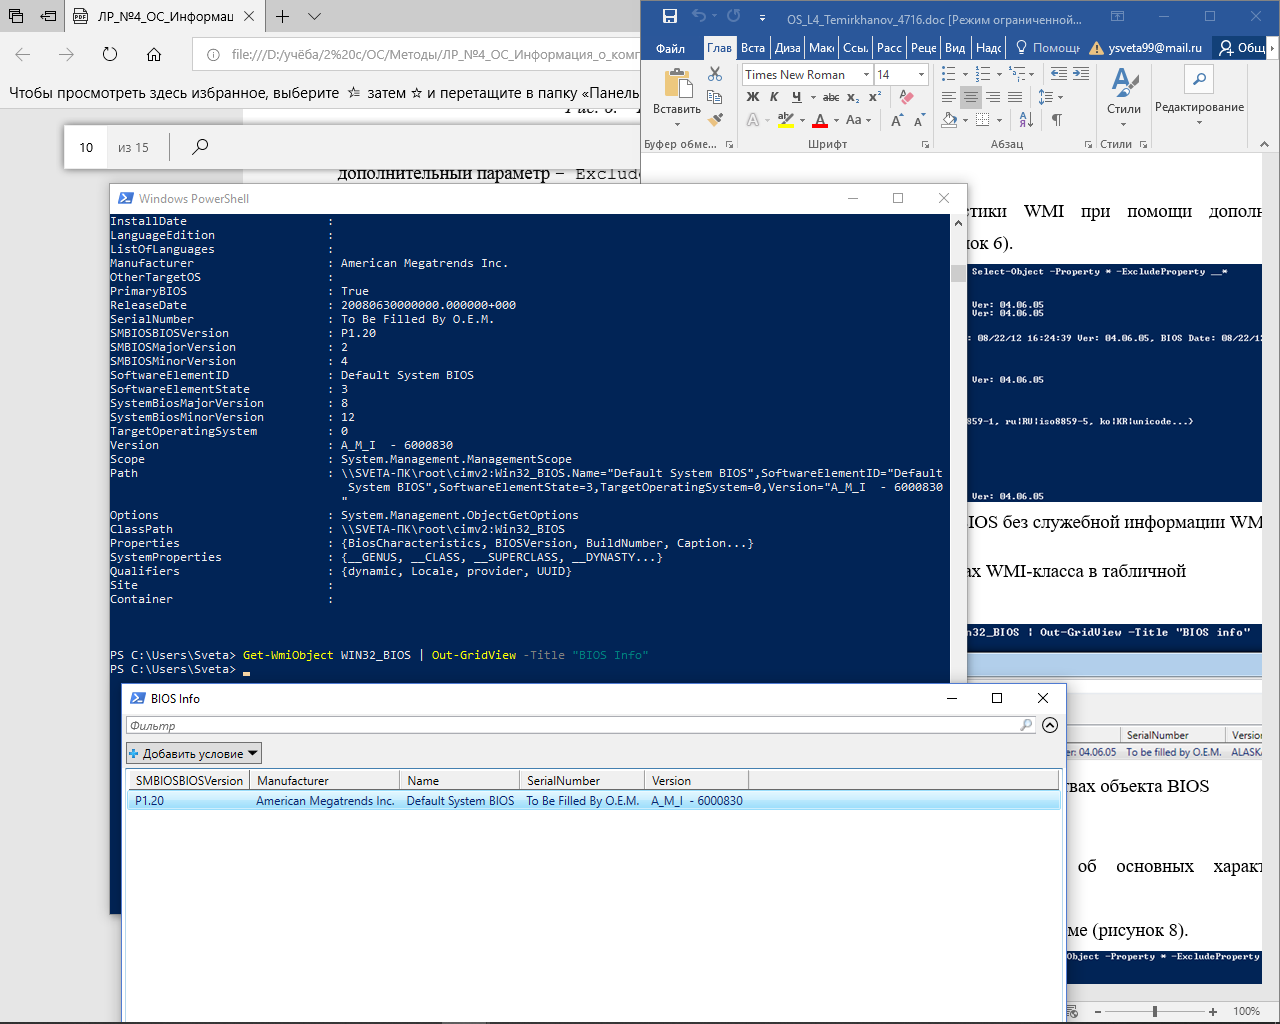Viewport: 1280px width, 1024px height.
Task: Click the Edge refresh button
Action: point(110,54)
